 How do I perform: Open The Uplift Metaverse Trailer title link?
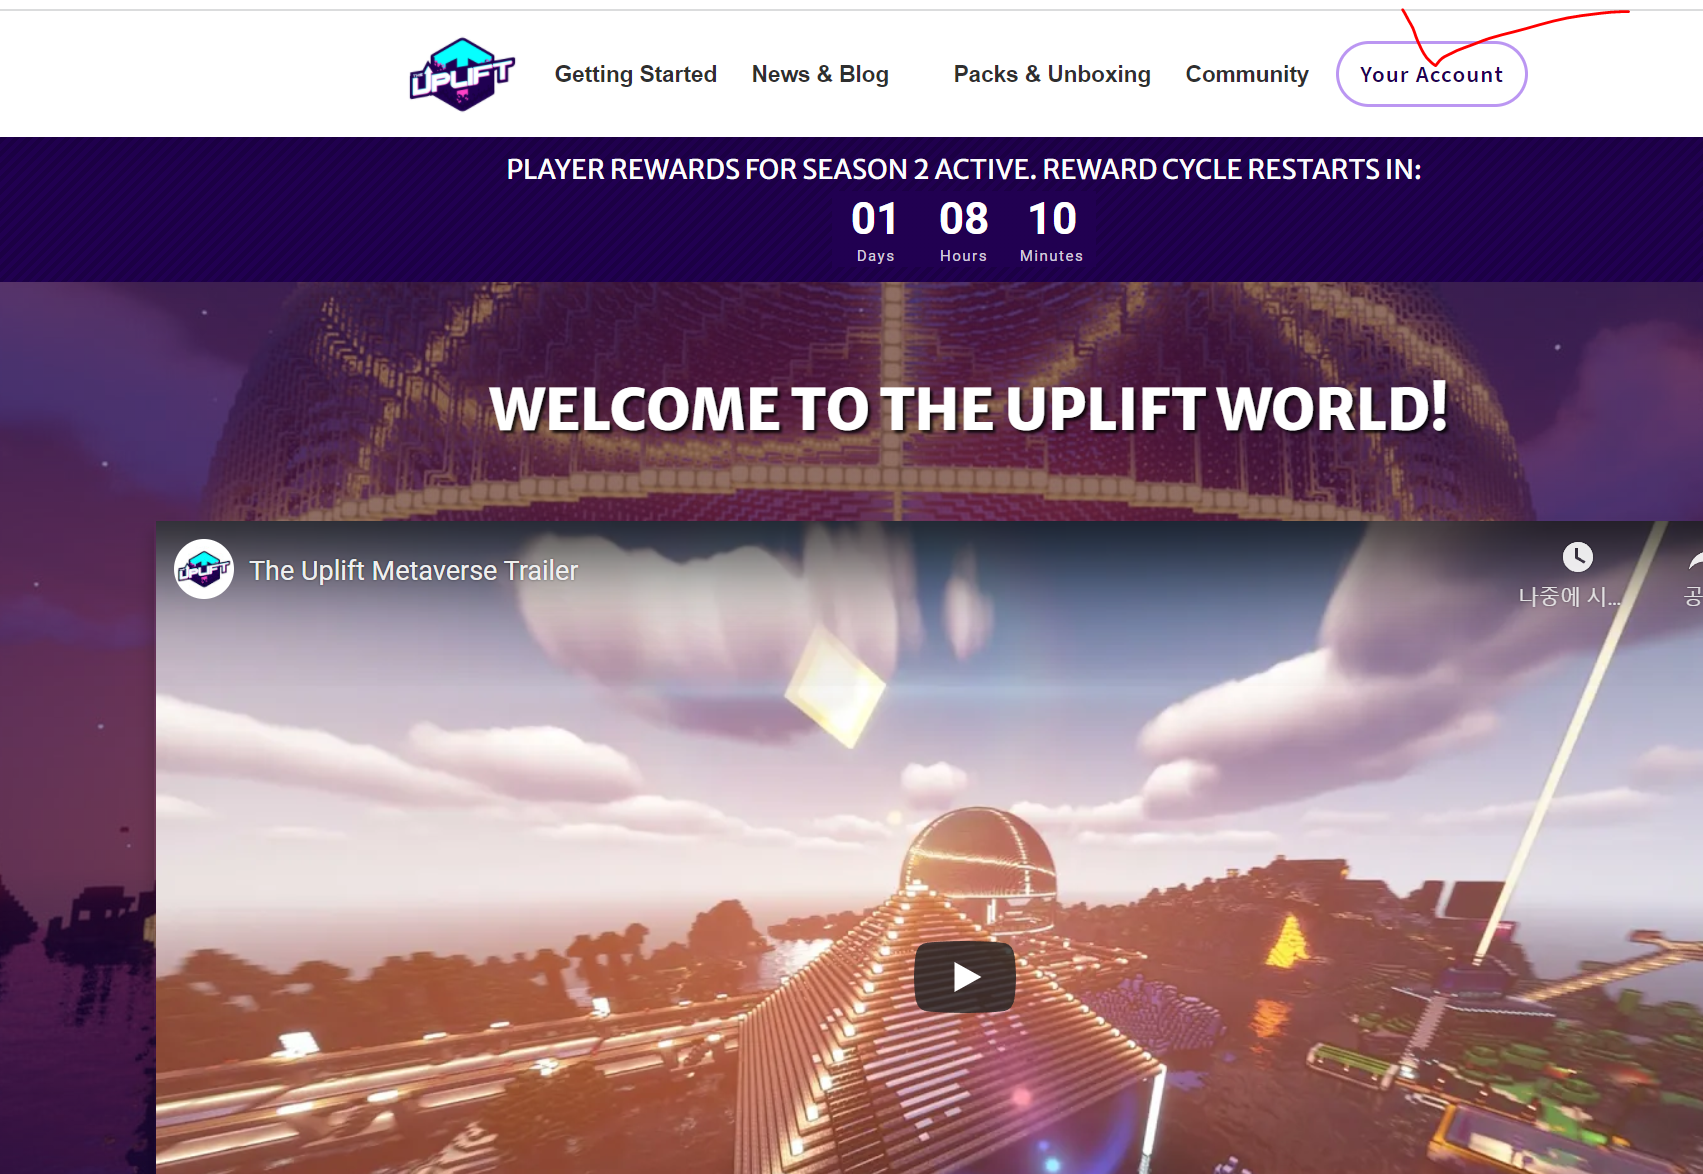[x=414, y=570]
